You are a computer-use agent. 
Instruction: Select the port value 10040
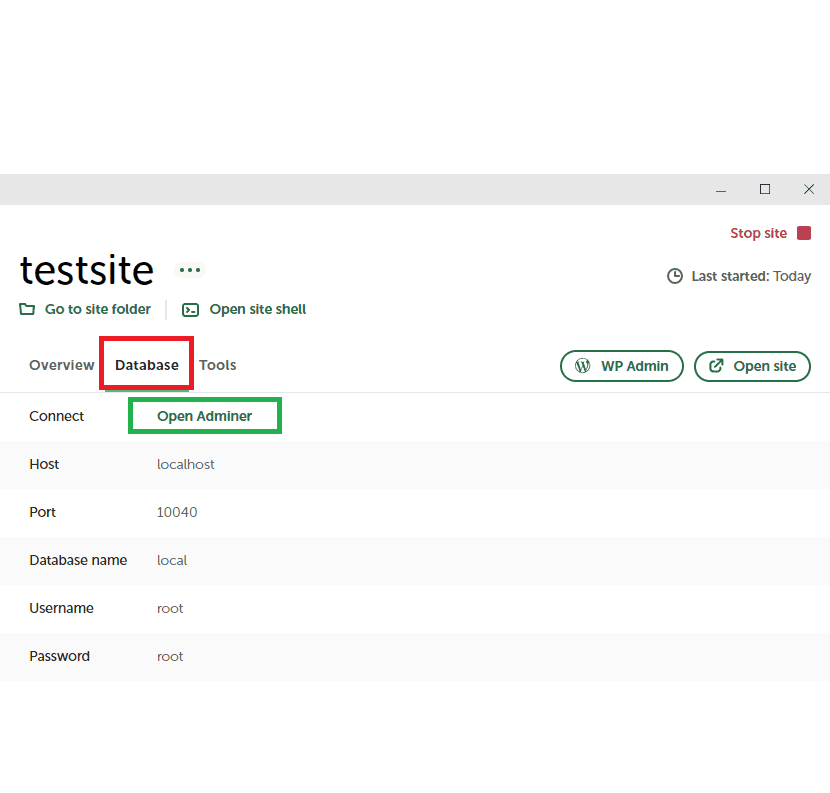tap(177, 512)
